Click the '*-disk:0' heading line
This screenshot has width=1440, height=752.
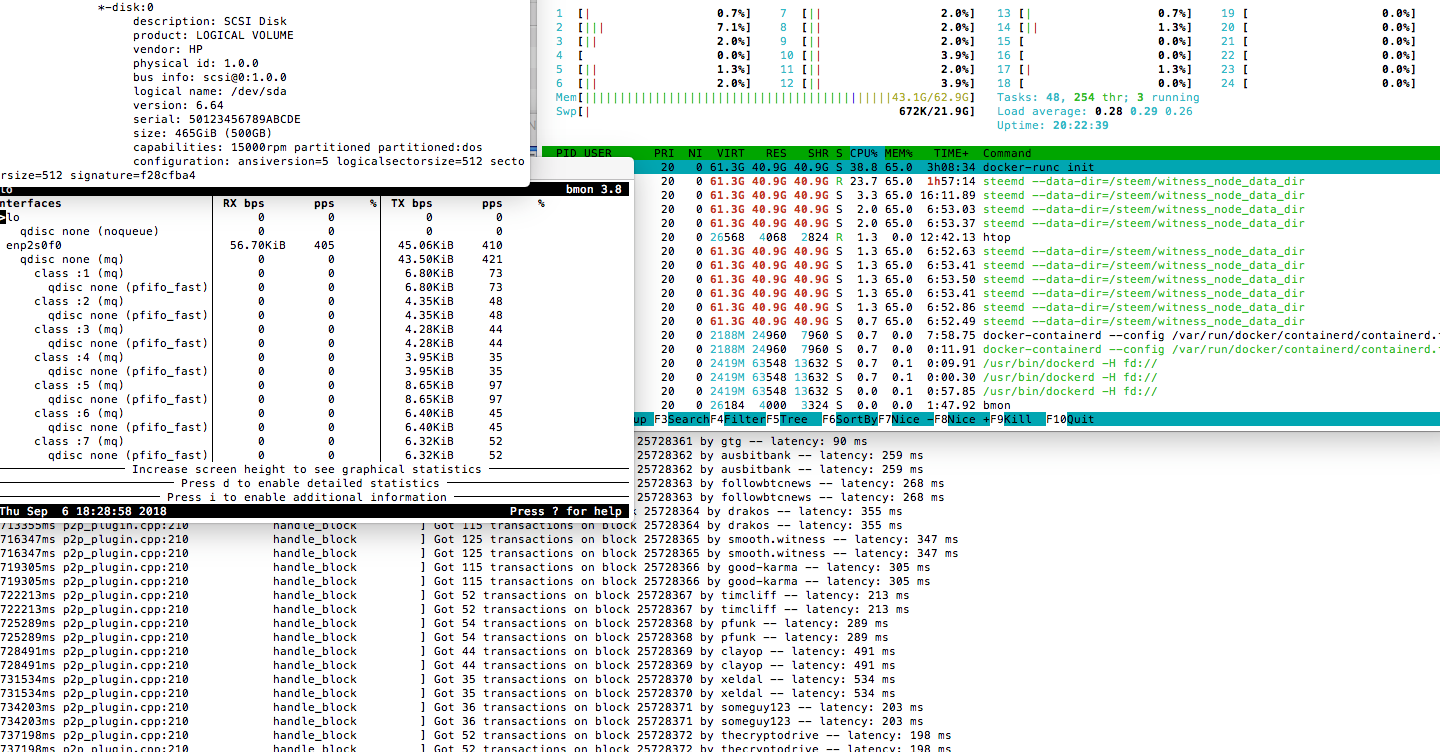point(126,7)
